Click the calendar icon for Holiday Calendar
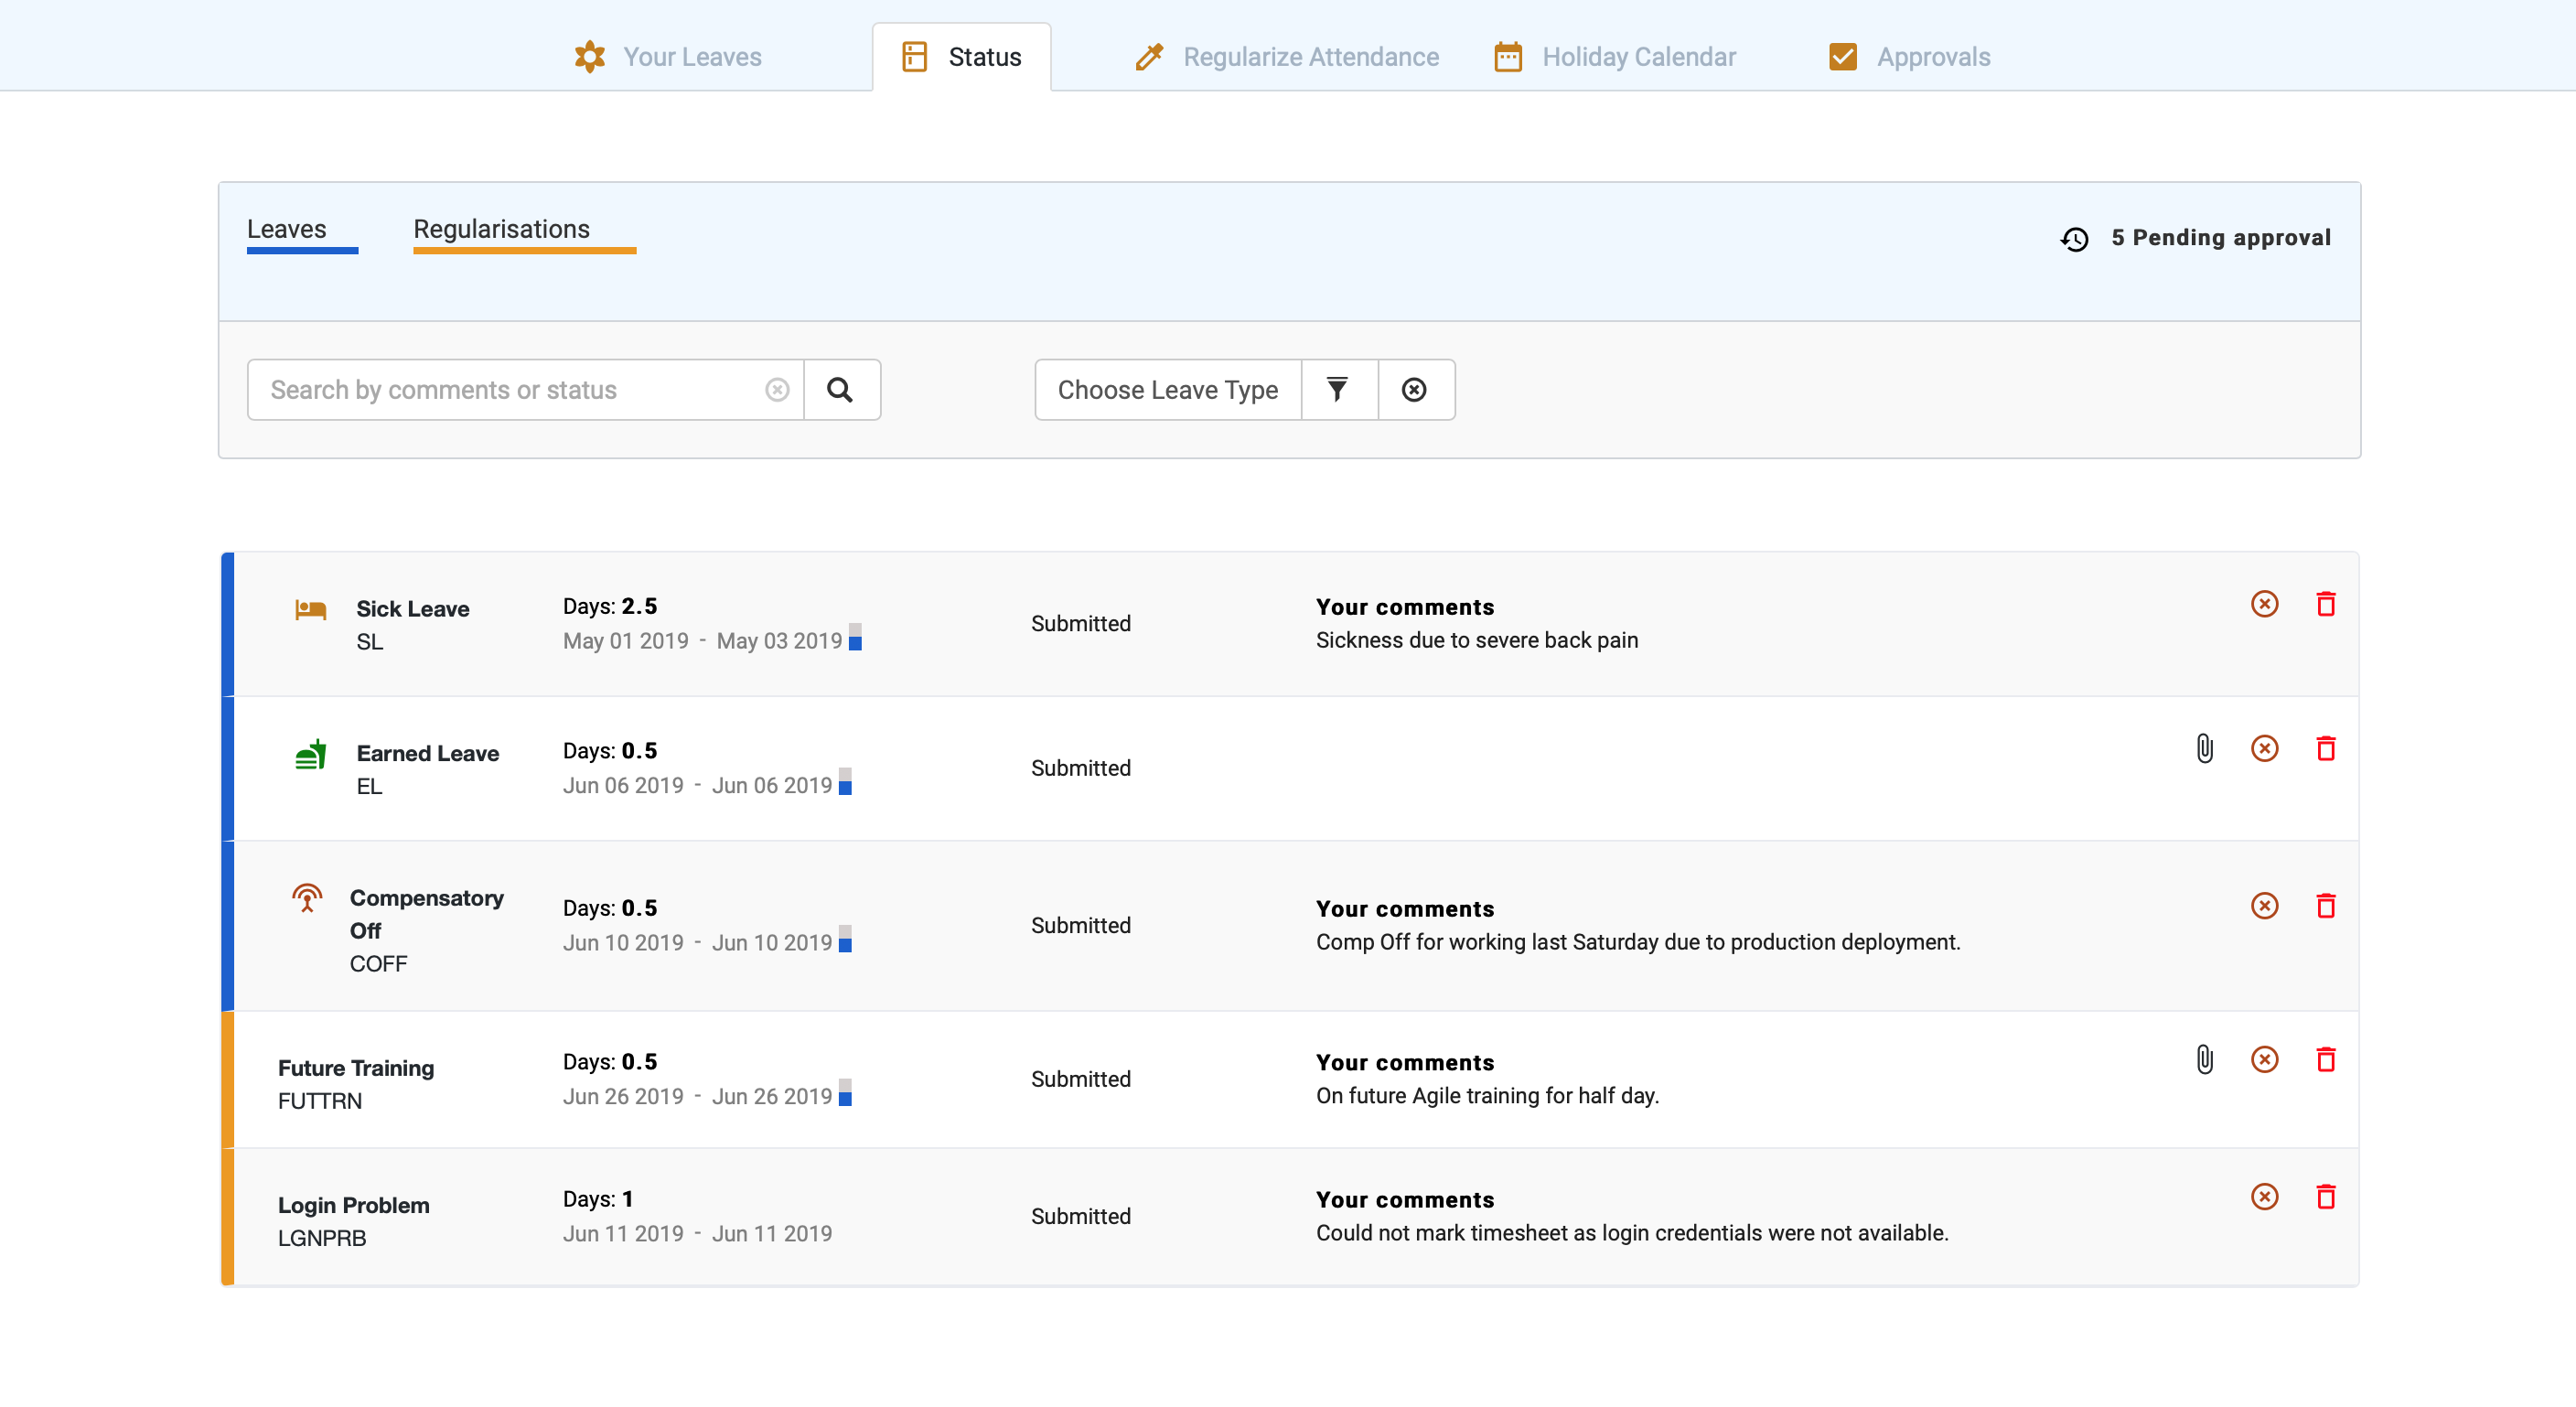The width and height of the screenshot is (2576, 1407). click(x=1508, y=57)
